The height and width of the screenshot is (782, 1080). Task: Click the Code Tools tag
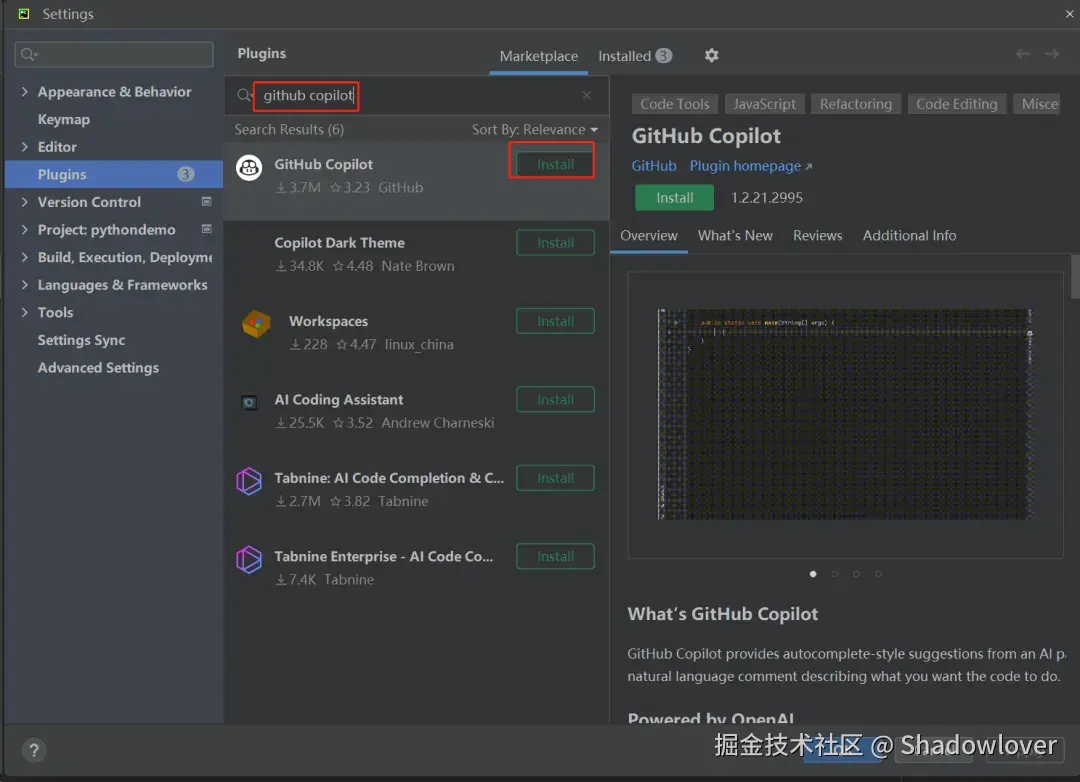click(674, 104)
